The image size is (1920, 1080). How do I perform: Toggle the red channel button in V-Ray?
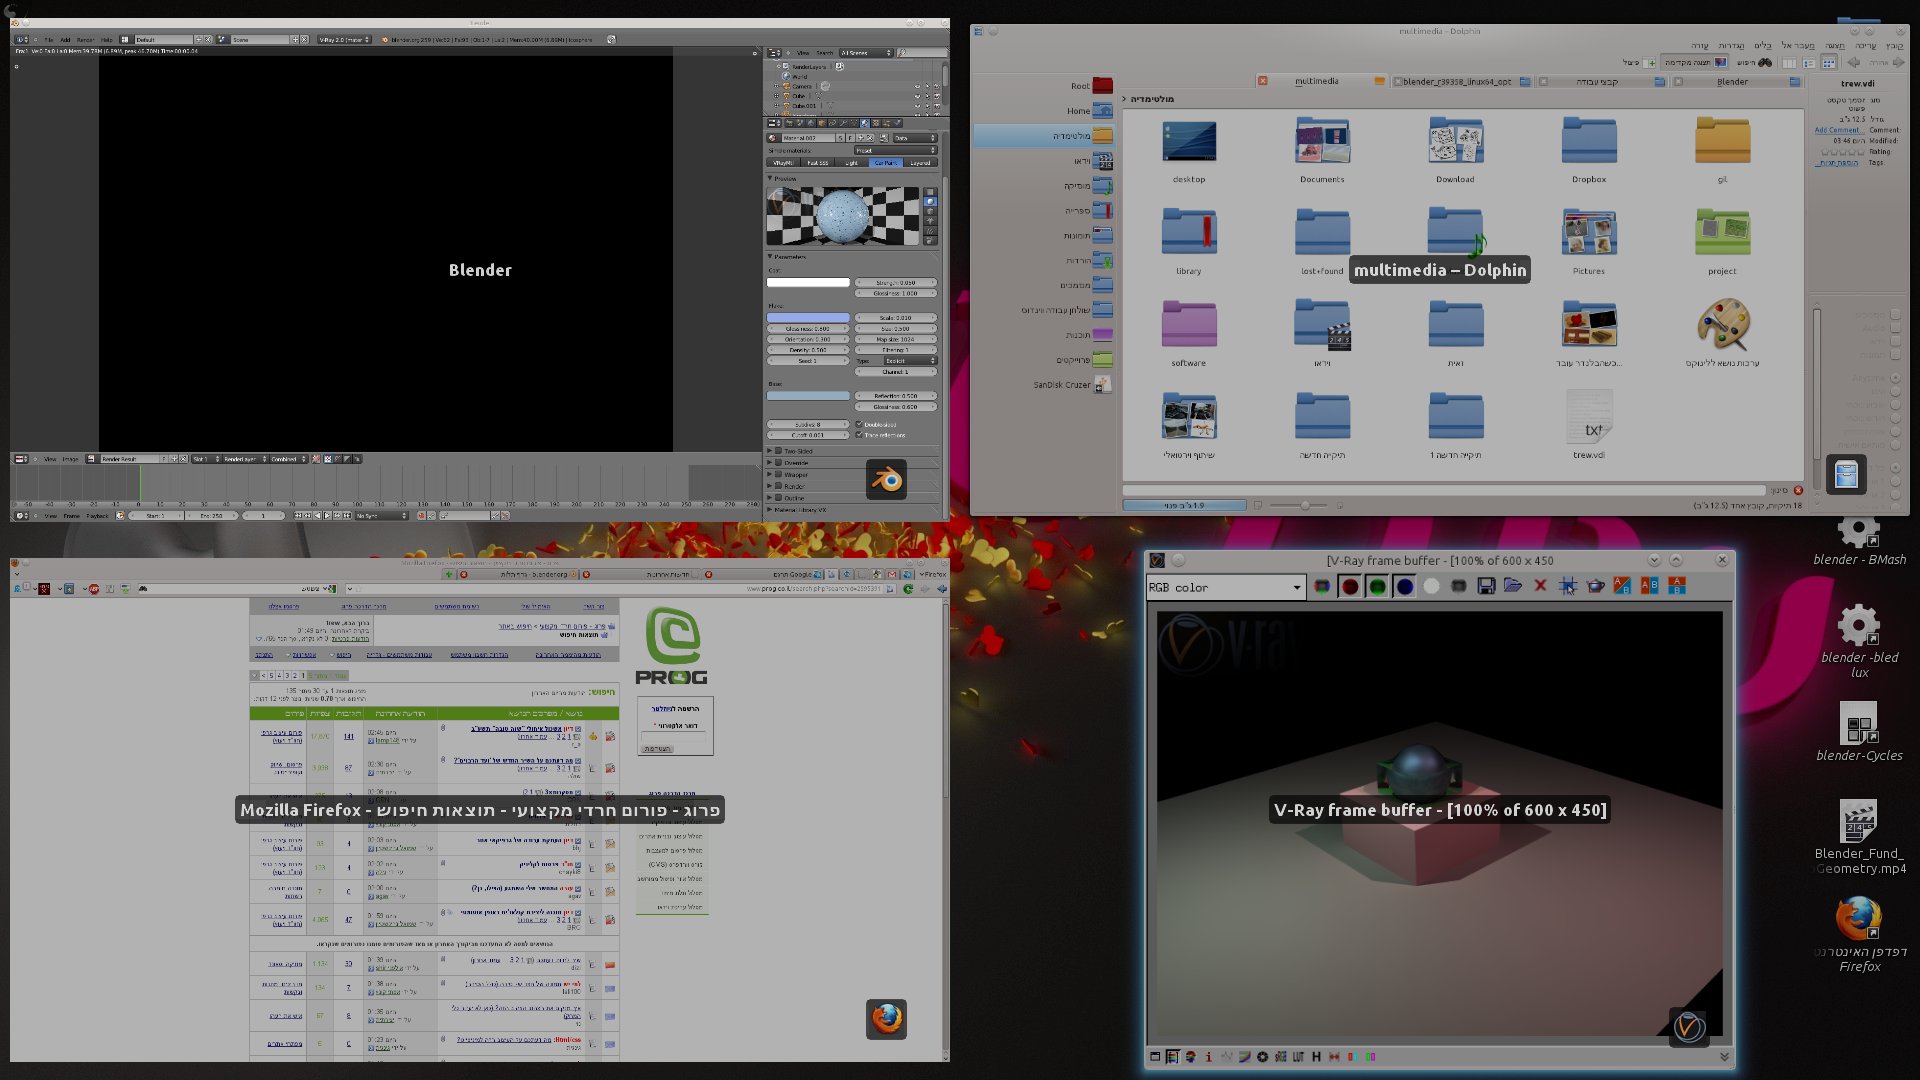[x=1350, y=587]
